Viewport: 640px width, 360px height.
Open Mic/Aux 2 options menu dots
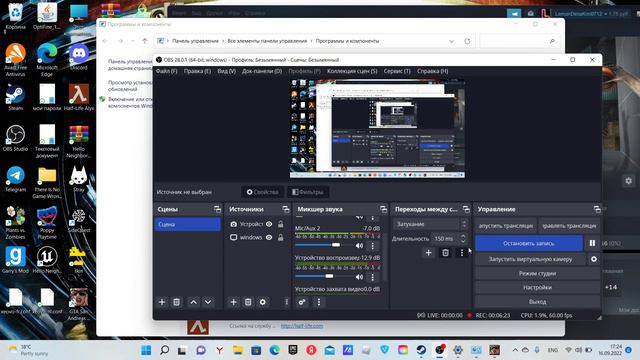pyautogui.click(x=372, y=245)
